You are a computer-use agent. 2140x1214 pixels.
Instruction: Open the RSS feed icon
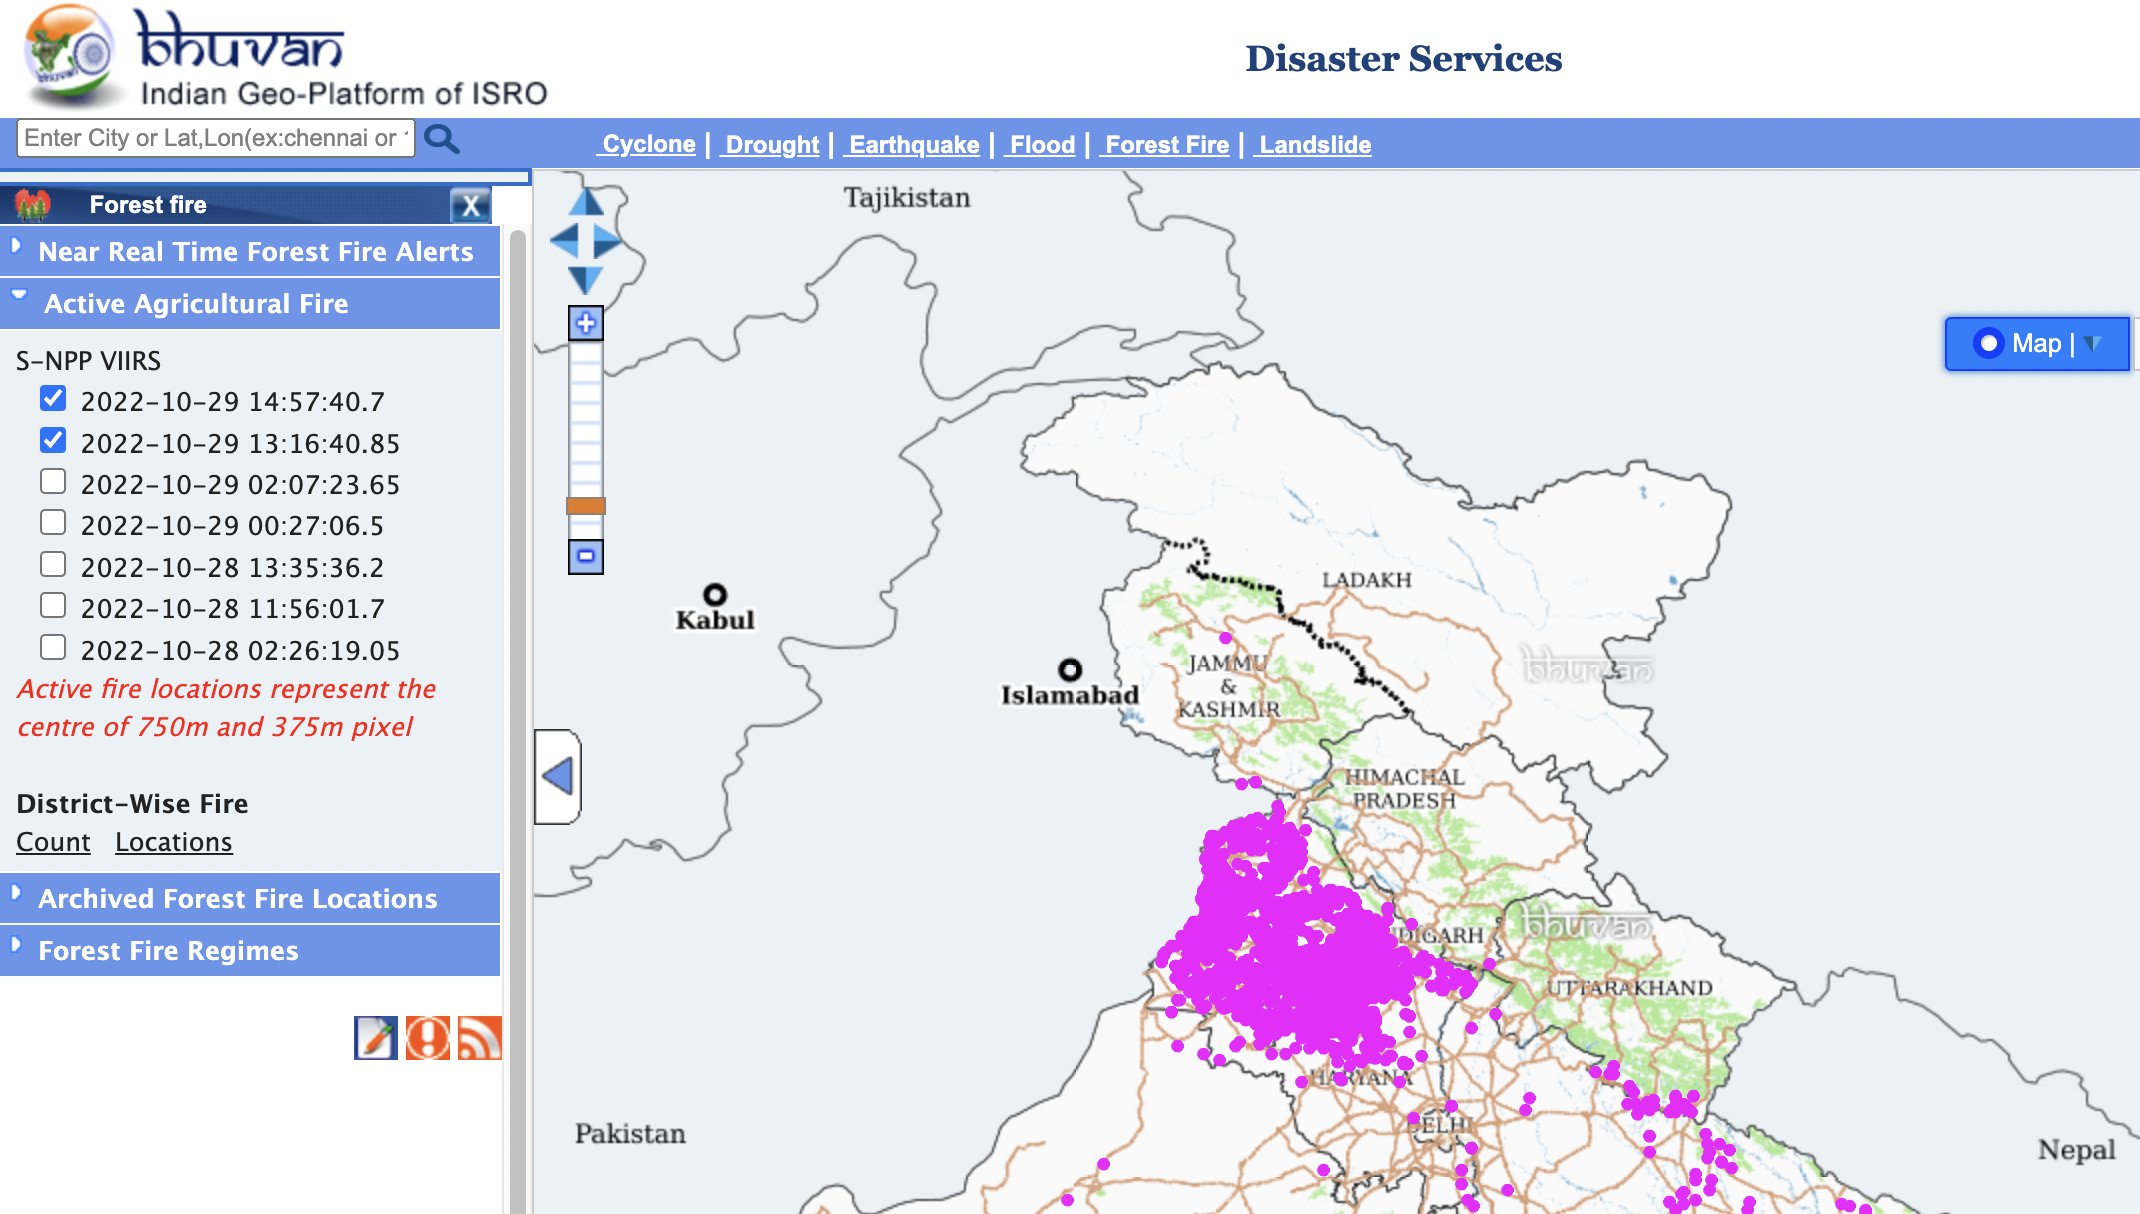click(x=480, y=1038)
